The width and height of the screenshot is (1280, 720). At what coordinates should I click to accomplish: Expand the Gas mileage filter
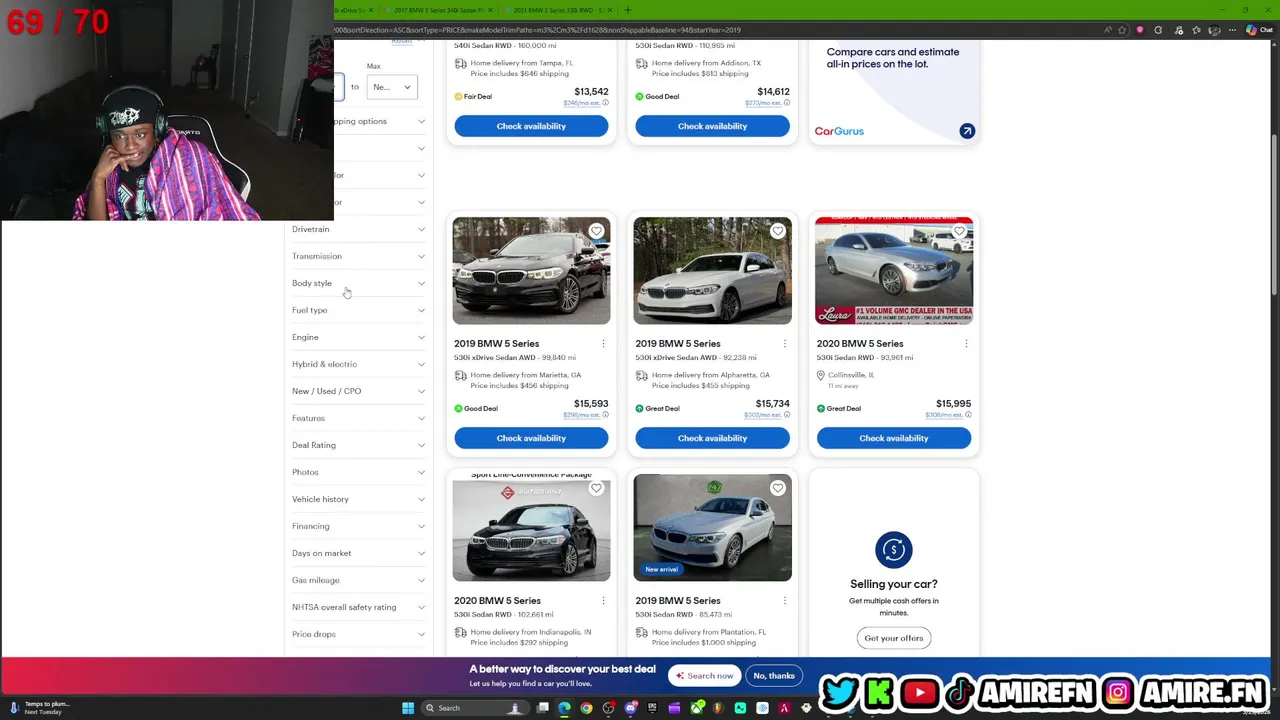pyautogui.click(x=358, y=580)
